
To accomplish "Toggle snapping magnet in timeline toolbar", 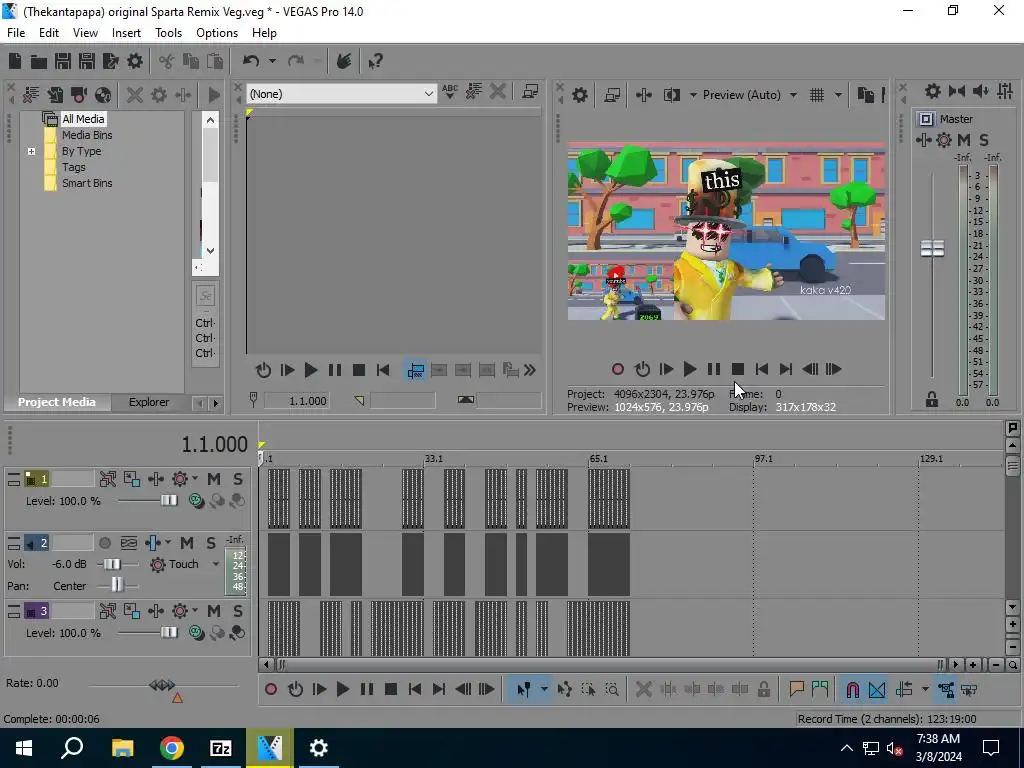I will point(852,690).
